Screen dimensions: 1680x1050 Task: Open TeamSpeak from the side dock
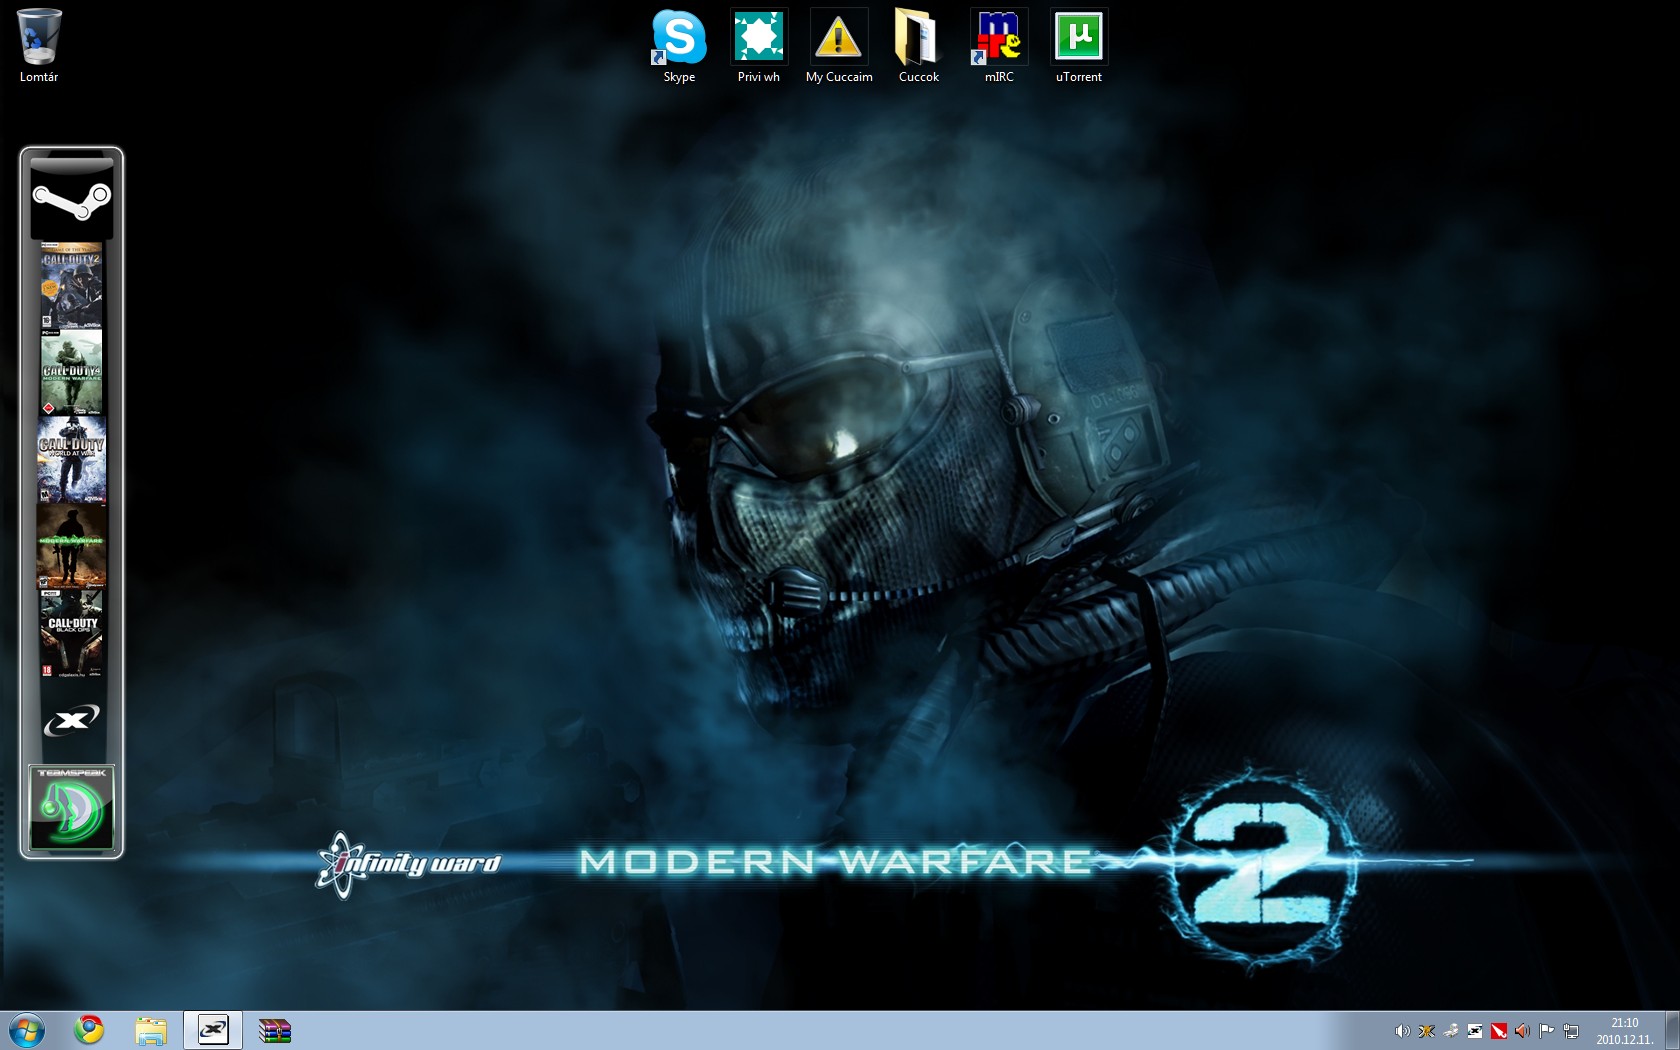point(71,808)
